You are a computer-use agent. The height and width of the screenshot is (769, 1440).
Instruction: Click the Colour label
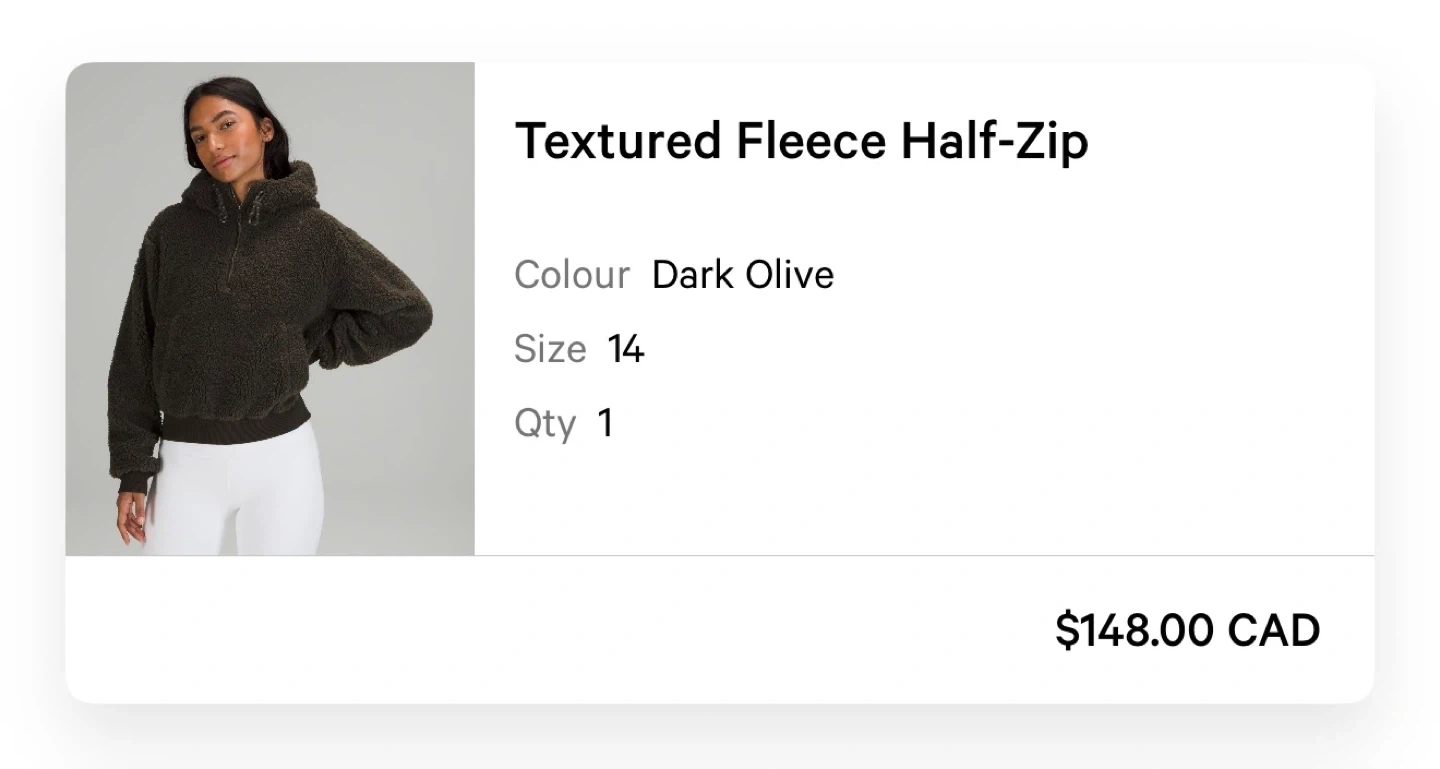(572, 275)
